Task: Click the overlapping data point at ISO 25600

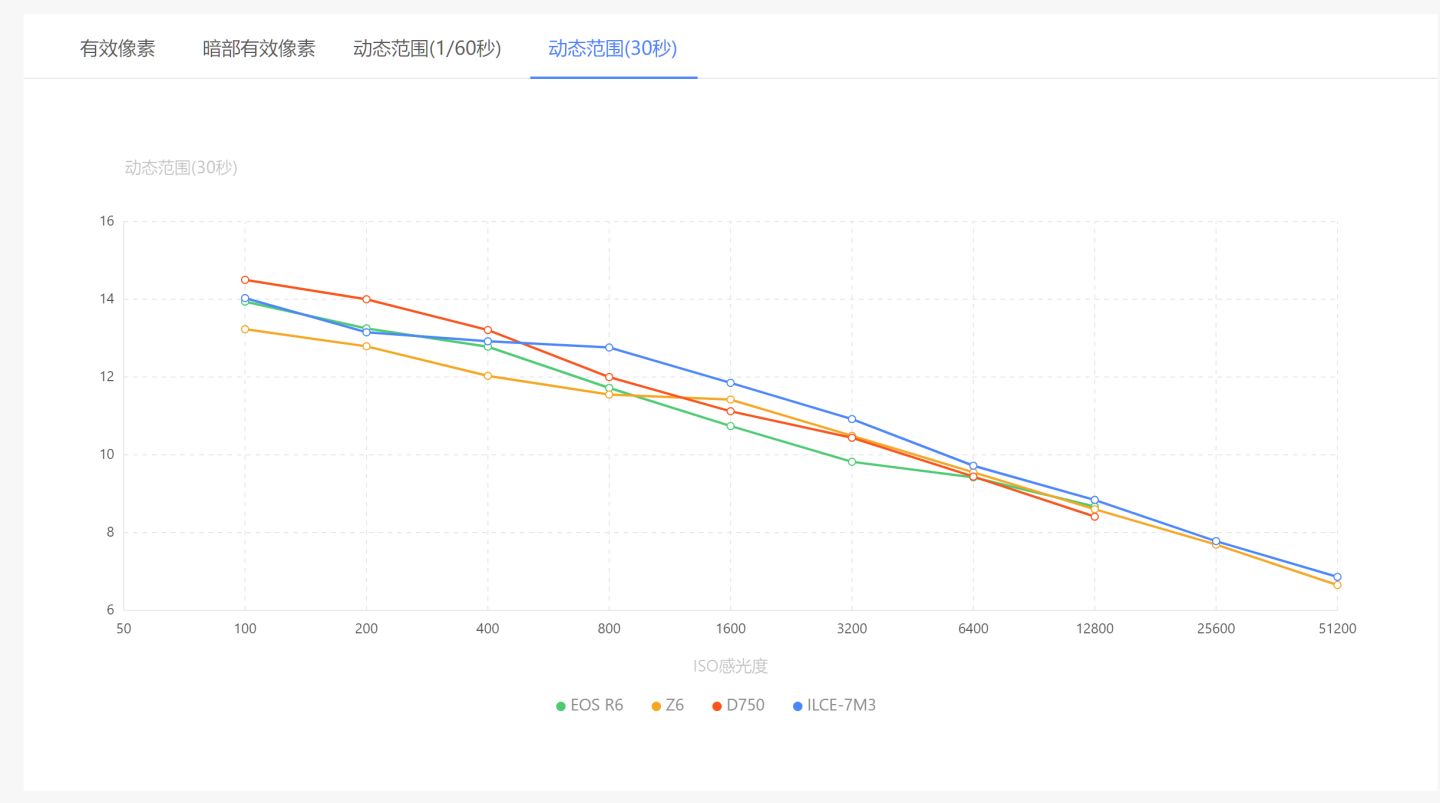Action: [1216, 541]
